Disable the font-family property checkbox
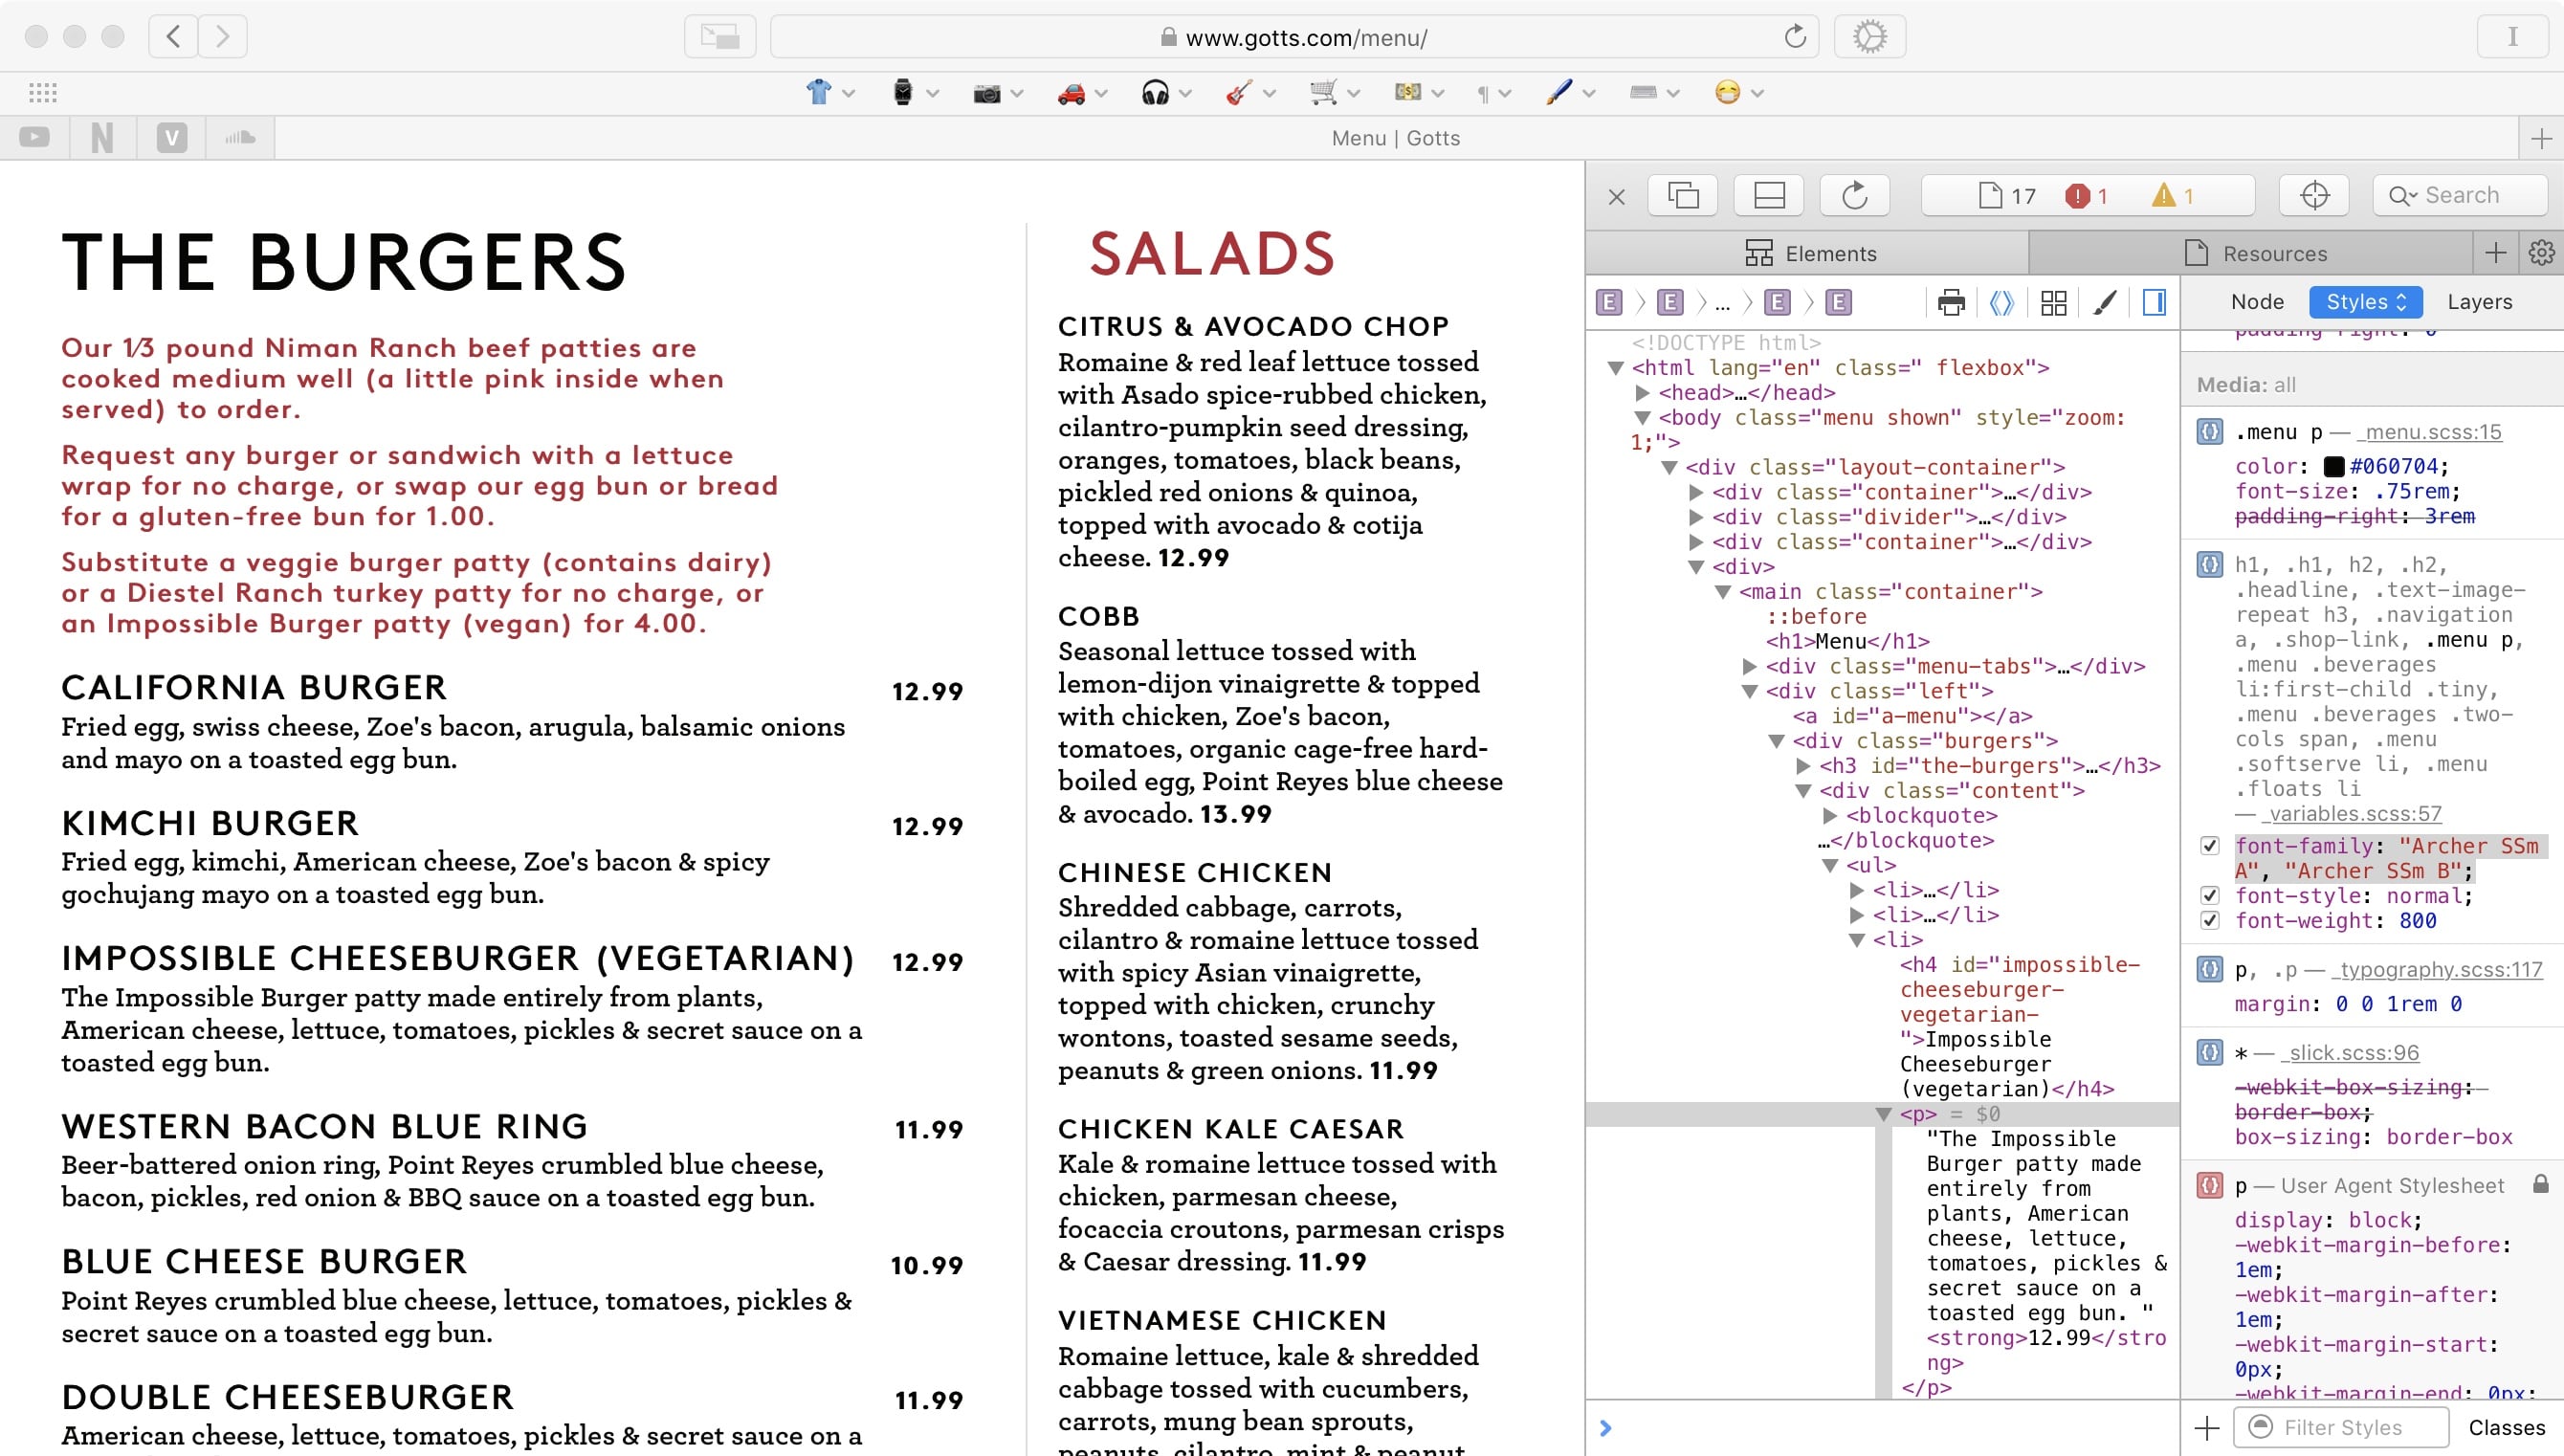The image size is (2564, 1456). [2210, 846]
